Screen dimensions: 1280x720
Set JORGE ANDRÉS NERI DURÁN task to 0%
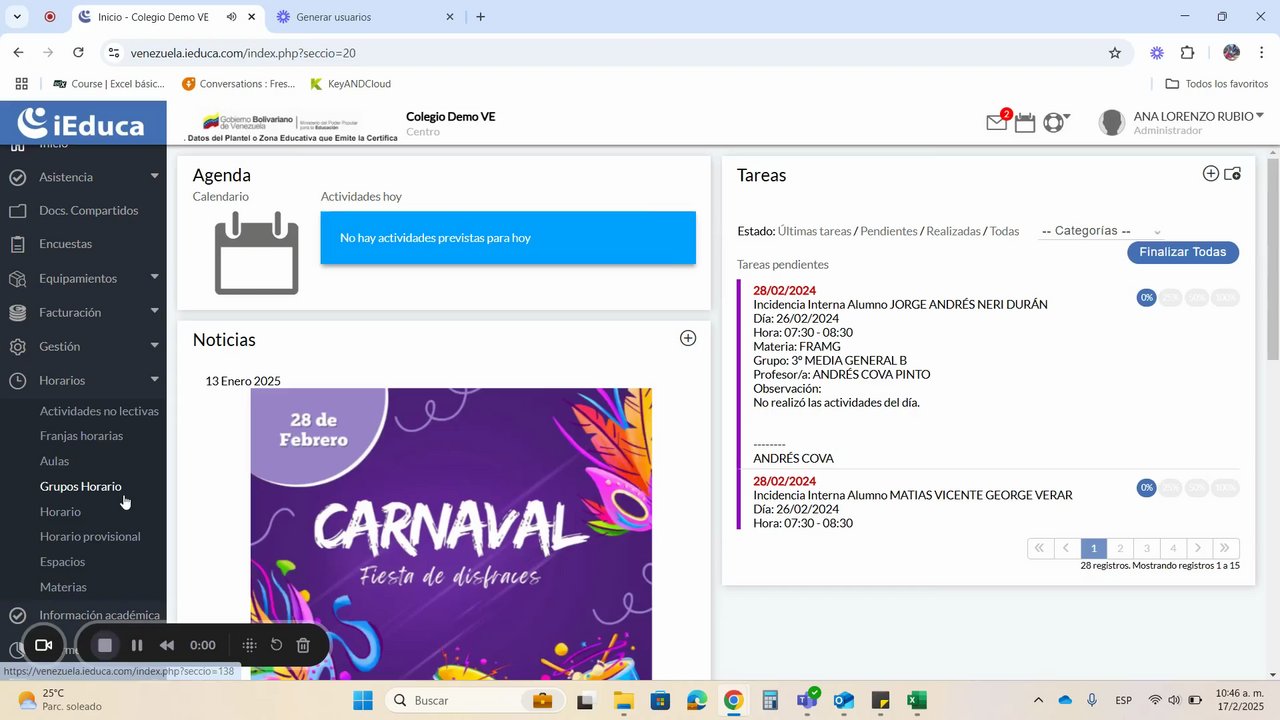point(1146,298)
